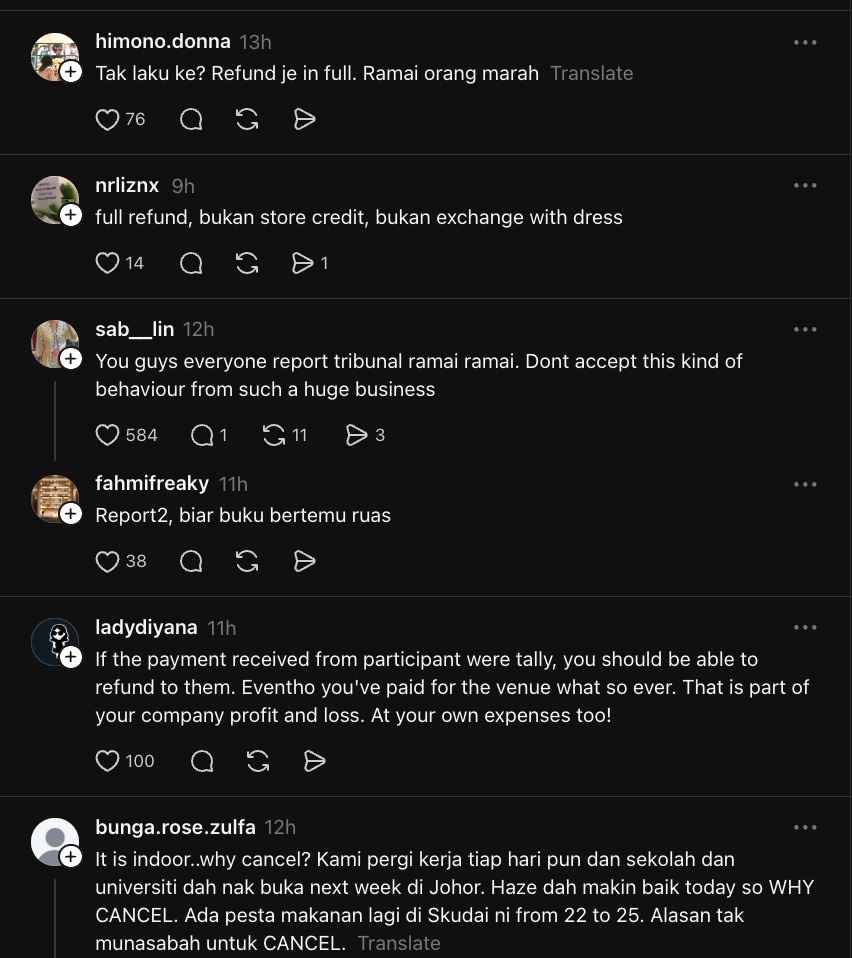The image size is (852, 958).
Task: Open three-dot menu on ladydiyana's comment
Action: coord(805,627)
